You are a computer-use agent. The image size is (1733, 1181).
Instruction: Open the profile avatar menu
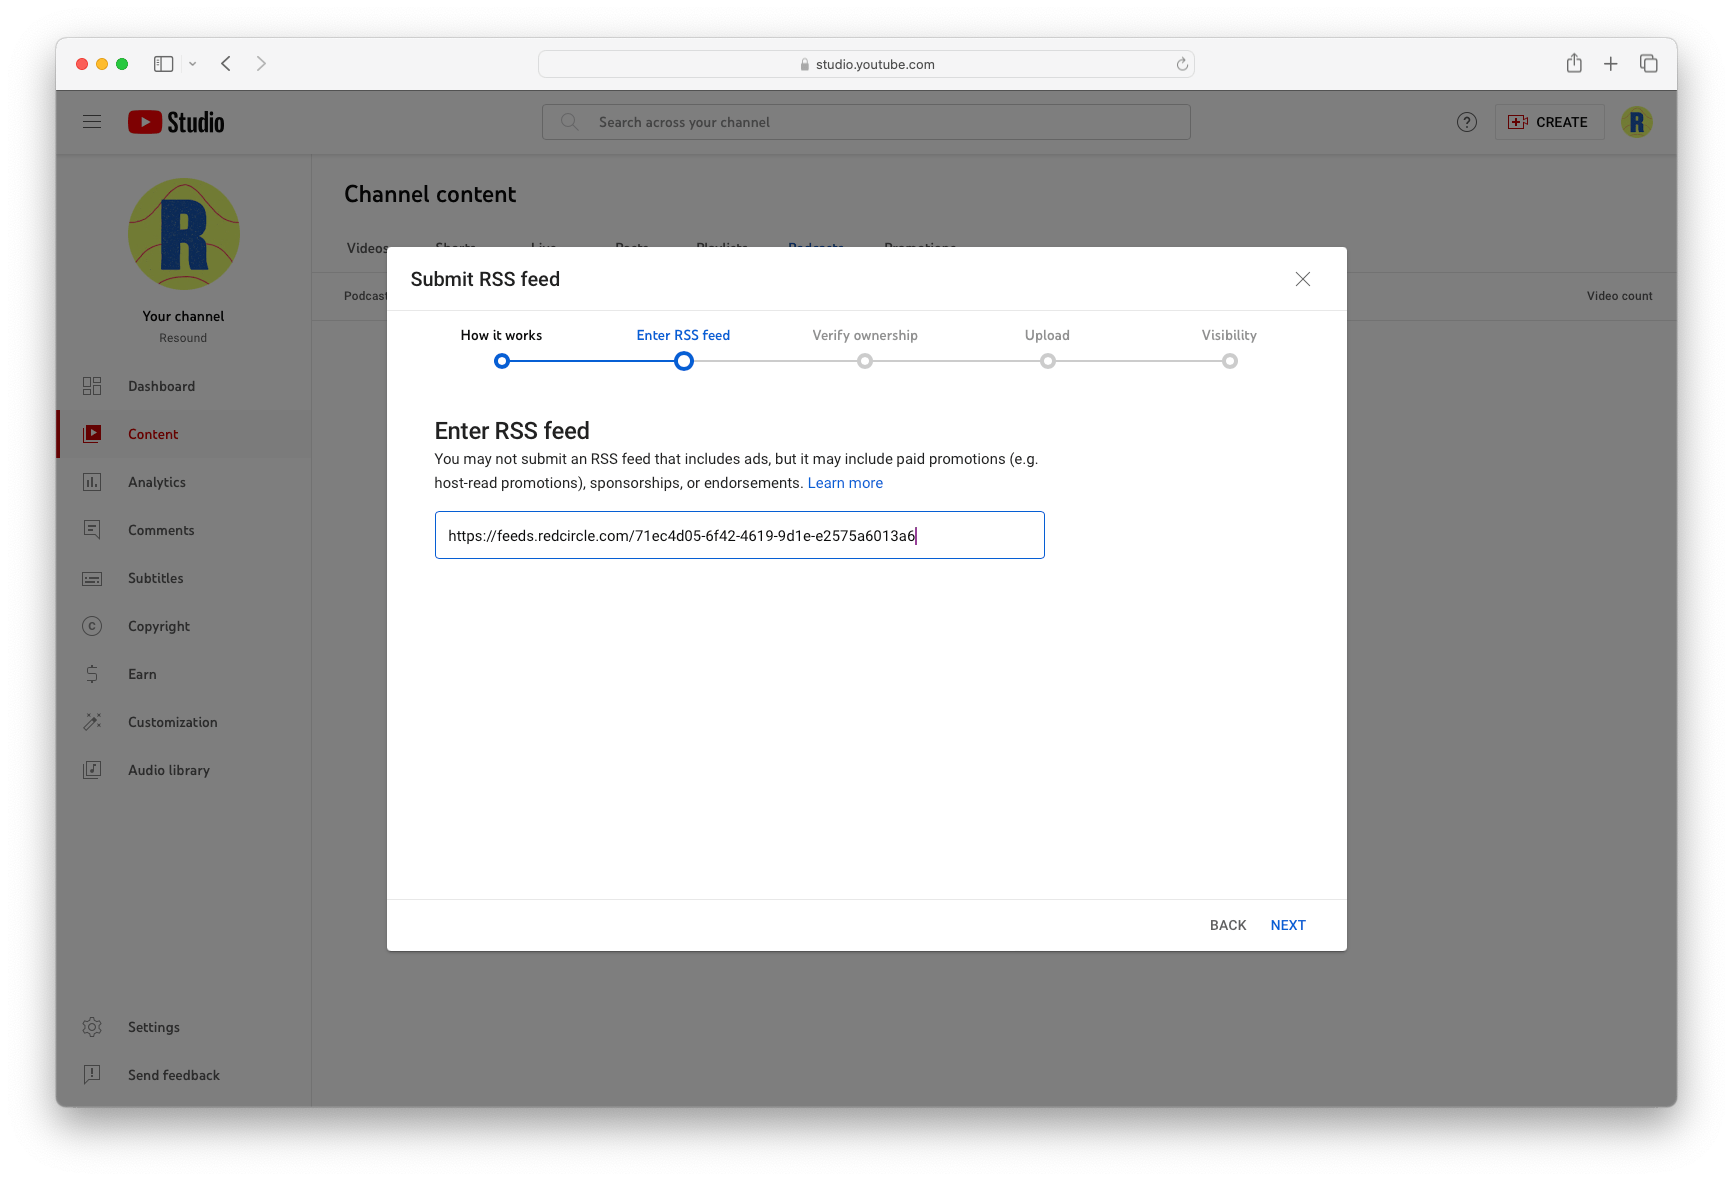click(1637, 121)
